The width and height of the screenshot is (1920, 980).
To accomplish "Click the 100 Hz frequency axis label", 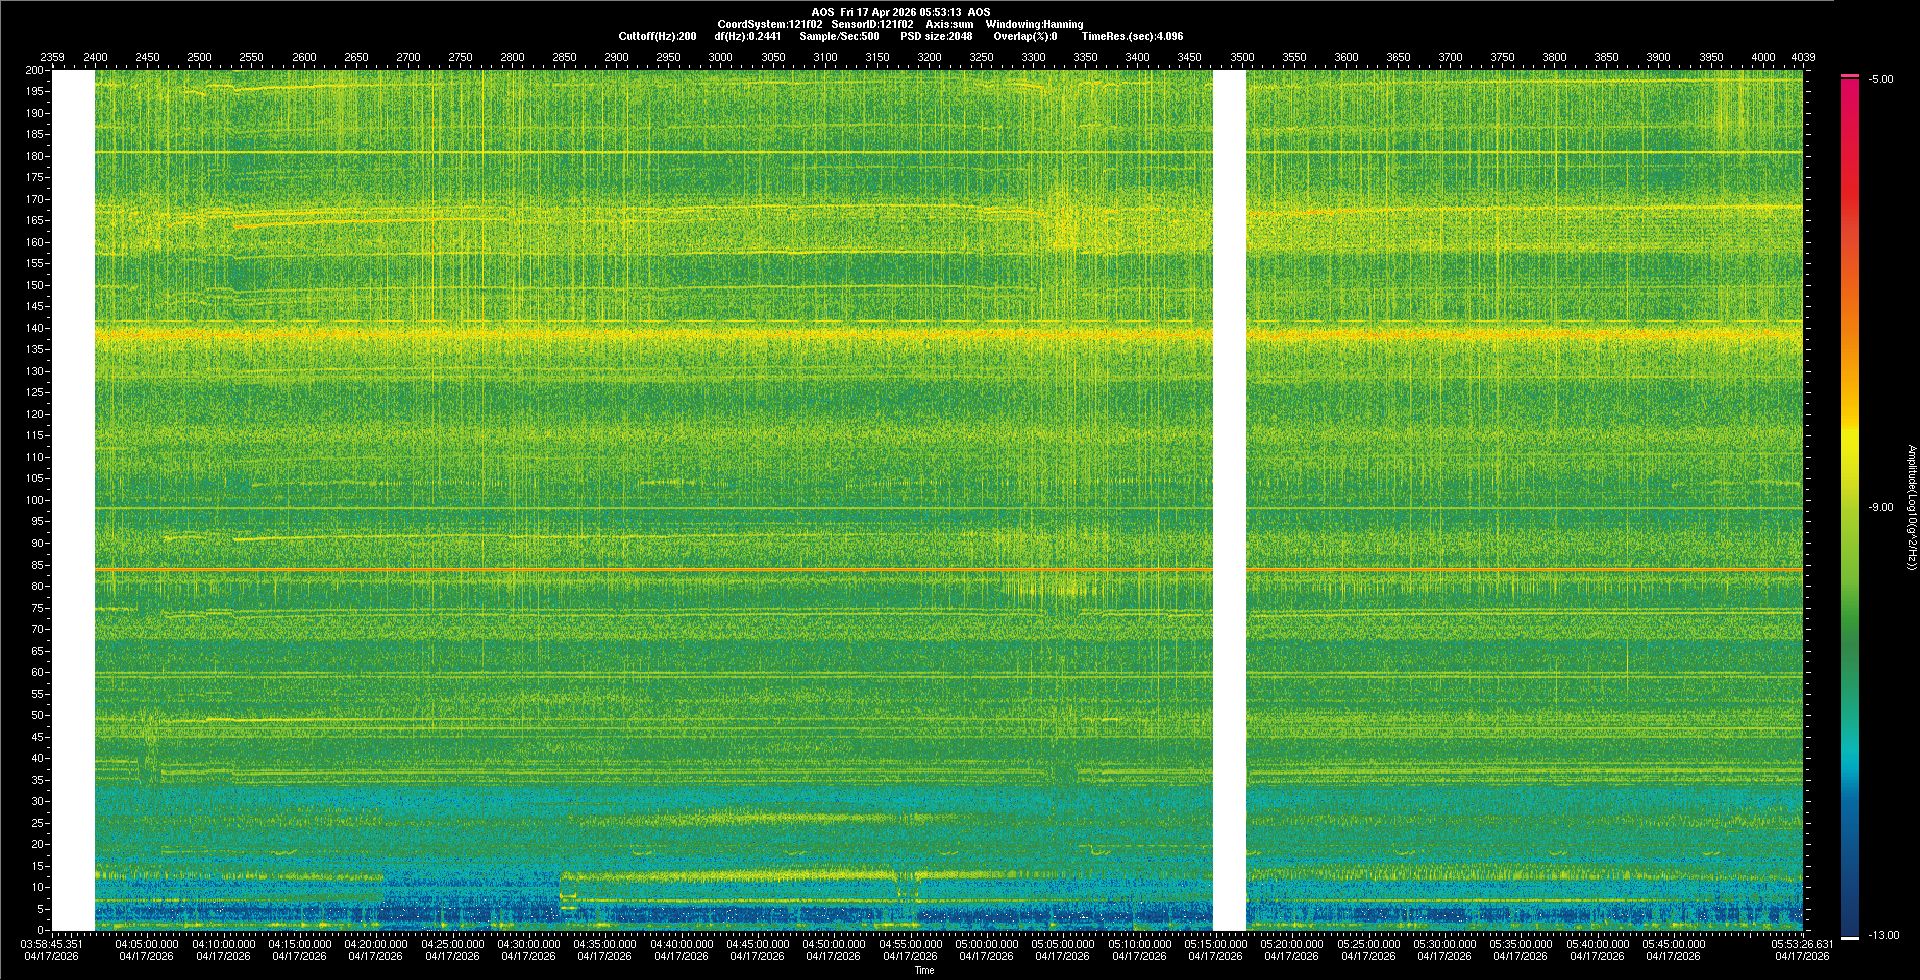I will 35,500.
